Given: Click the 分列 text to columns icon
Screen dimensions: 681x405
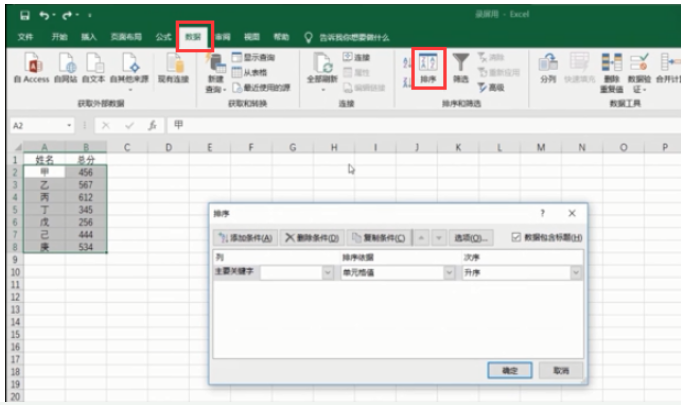Looking at the screenshot, I should (x=548, y=68).
